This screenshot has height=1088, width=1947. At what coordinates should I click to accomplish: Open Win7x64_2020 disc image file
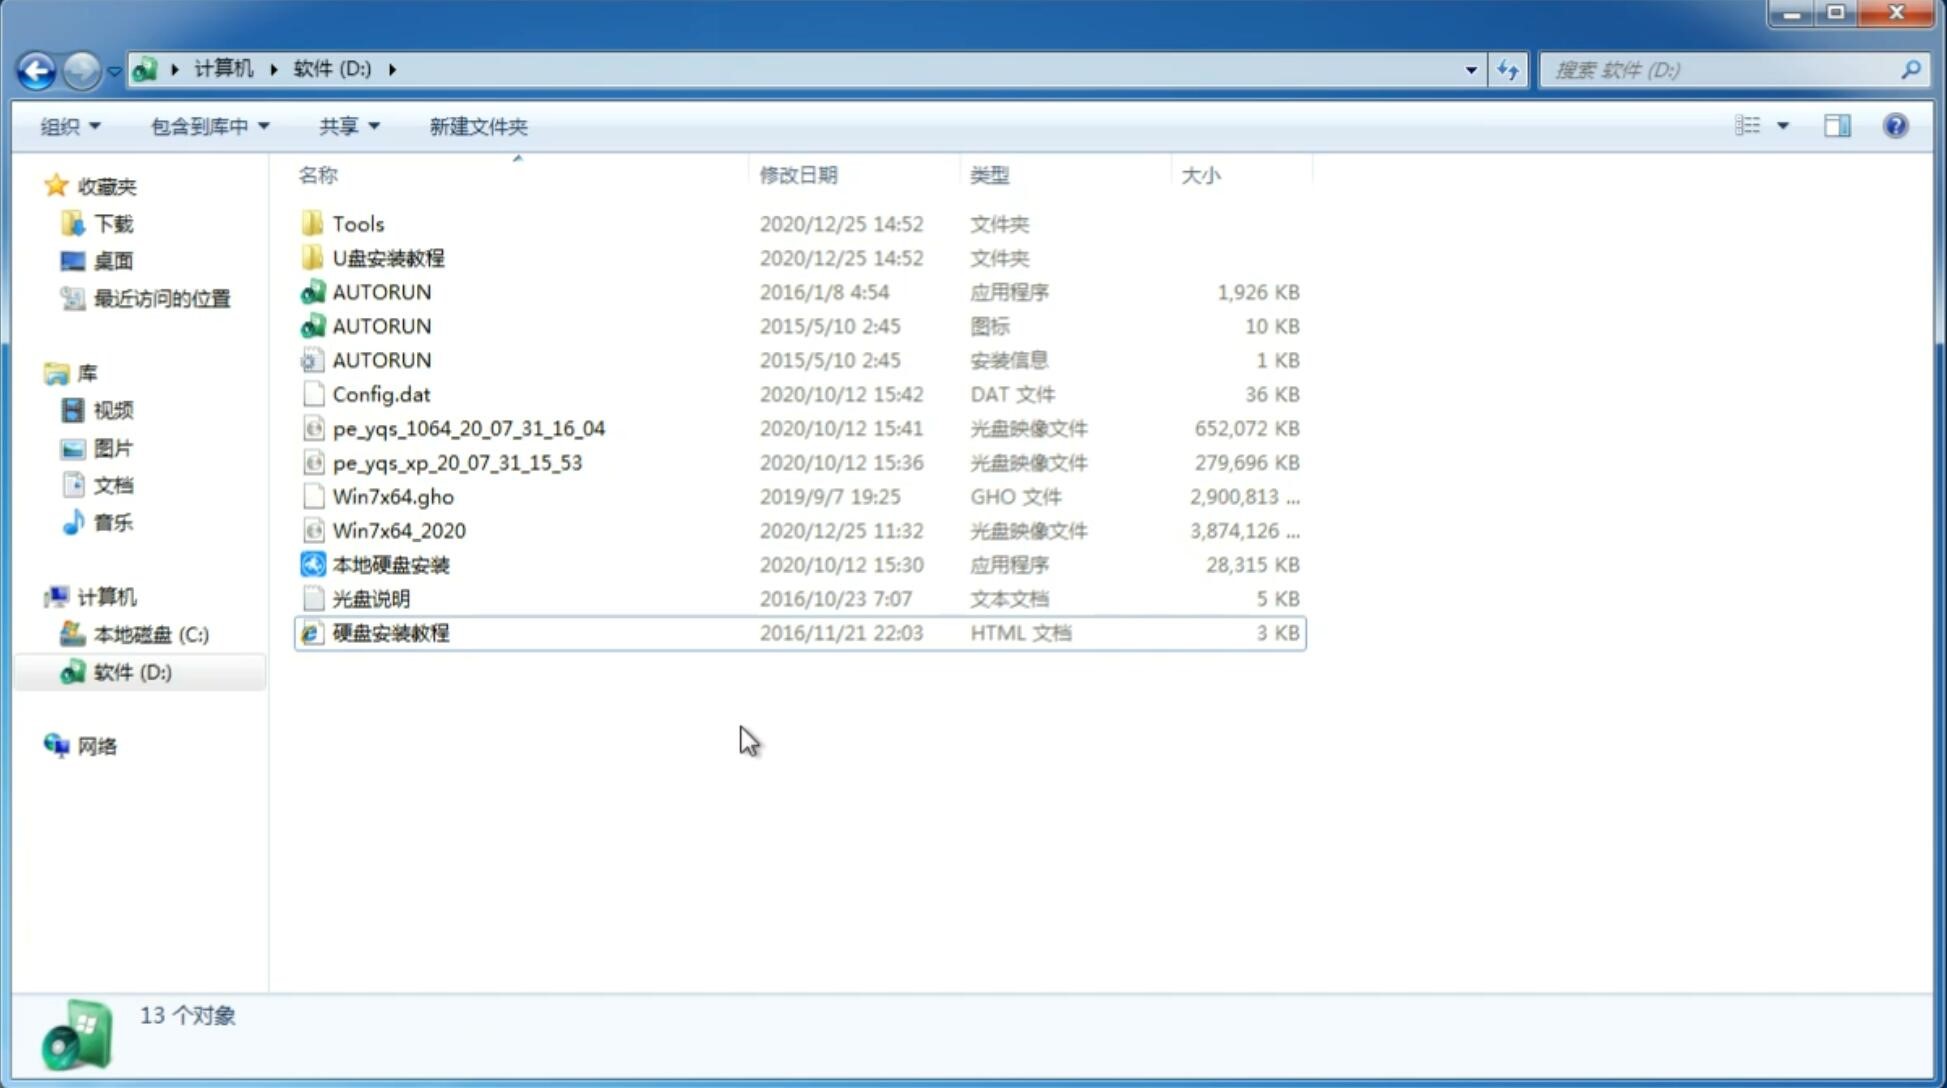(398, 529)
